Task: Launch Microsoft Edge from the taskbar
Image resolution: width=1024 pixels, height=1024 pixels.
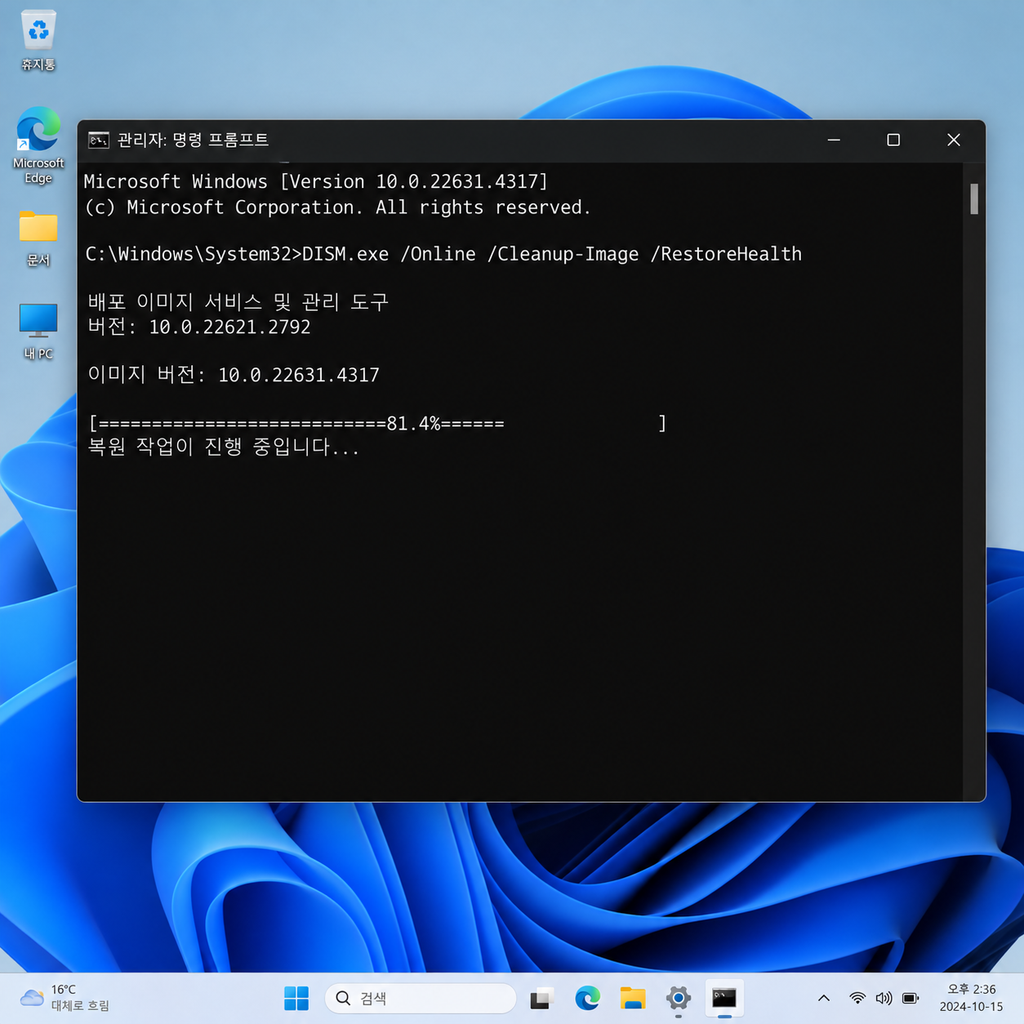Action: 588,998
